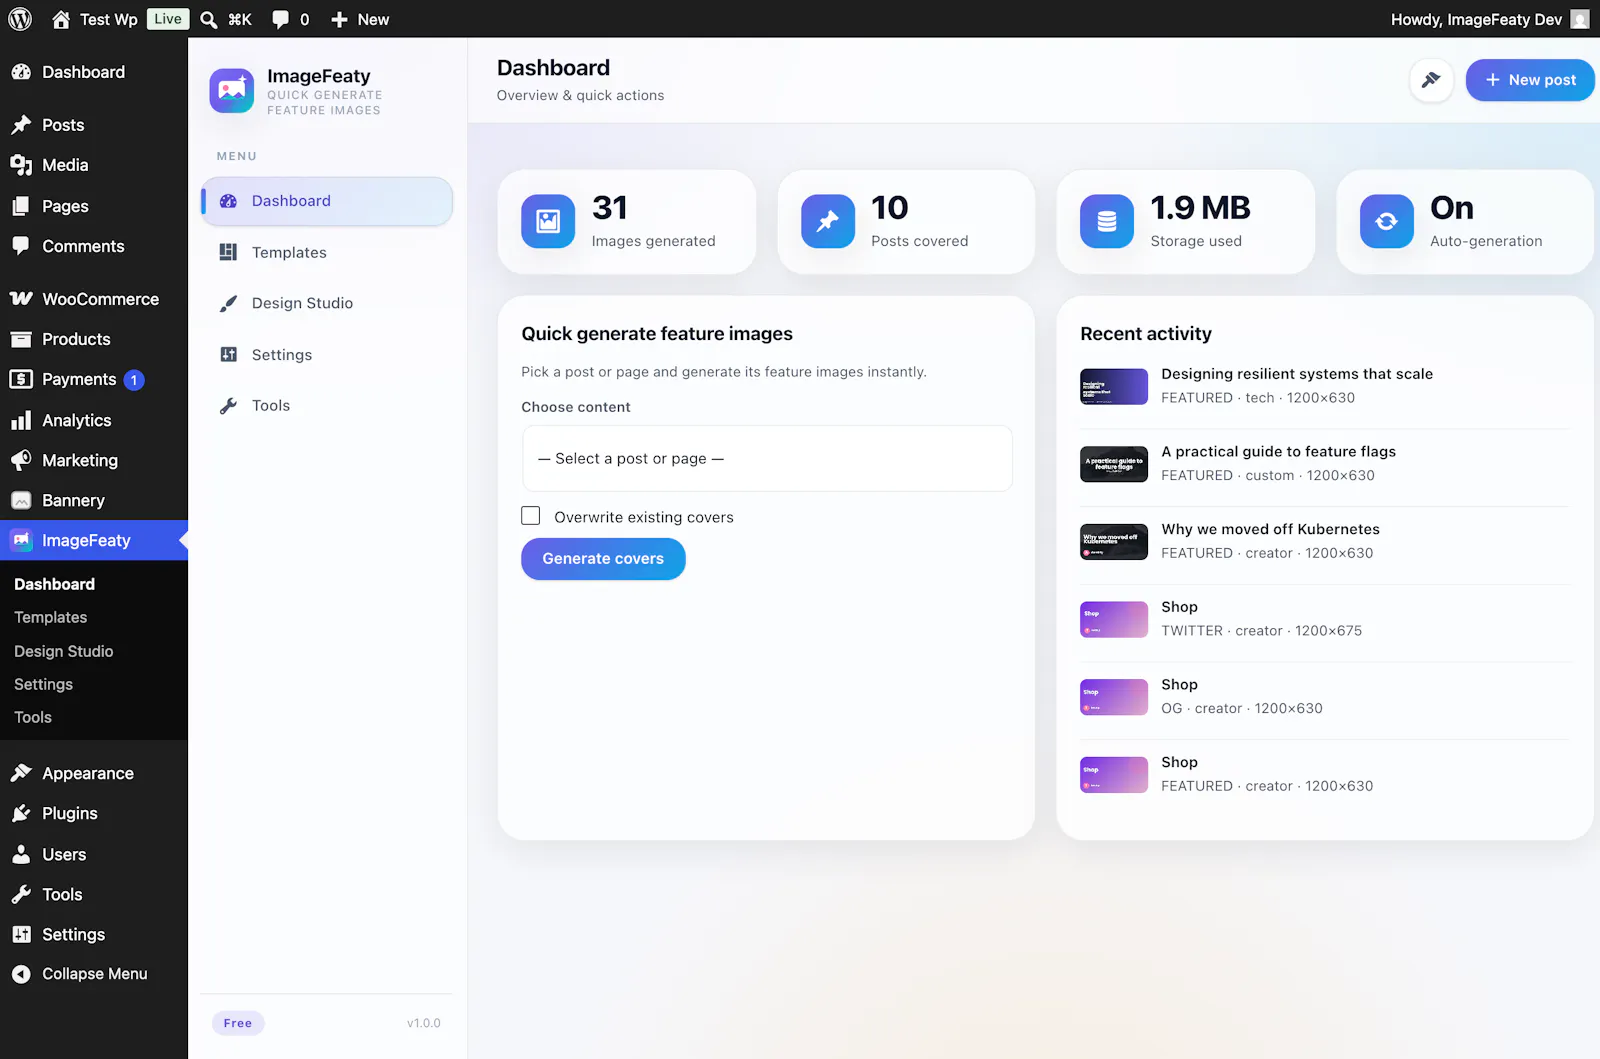Select Dashboard in ImageFeaty plugin menu
This screenshot has height=1059, width=1600.
[327, 201]
